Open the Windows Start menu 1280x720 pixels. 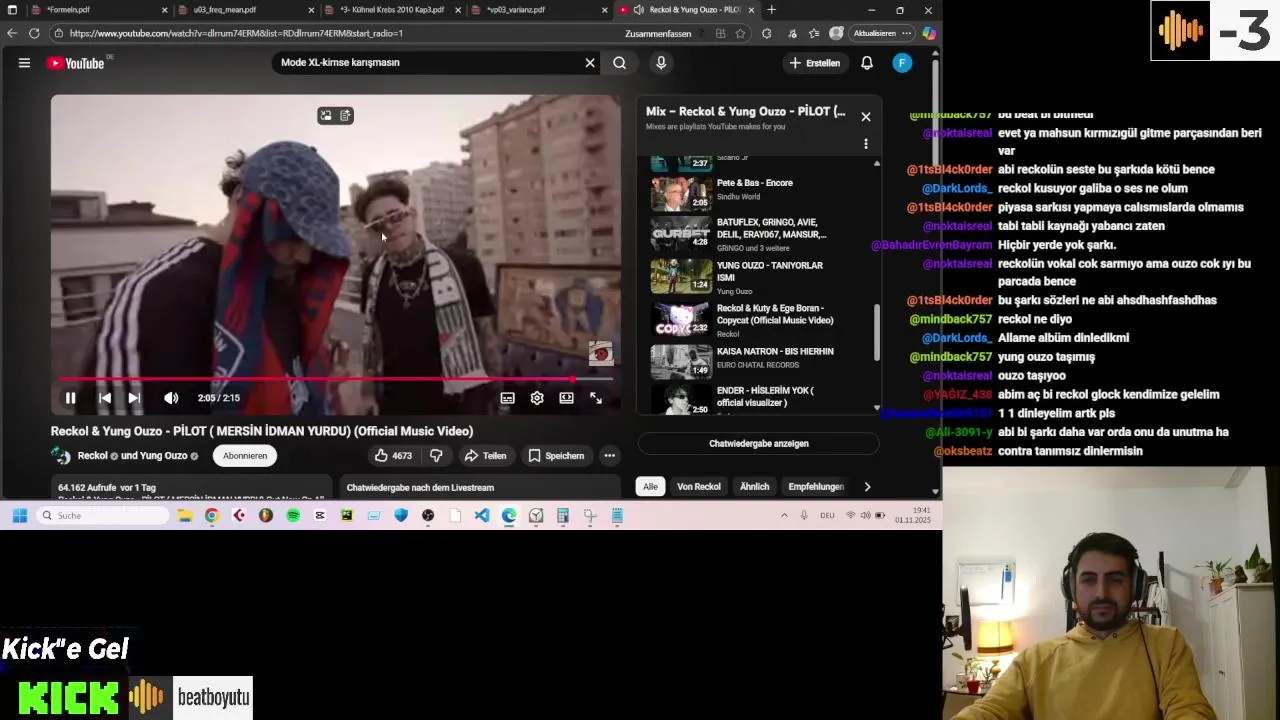[19, 516]
